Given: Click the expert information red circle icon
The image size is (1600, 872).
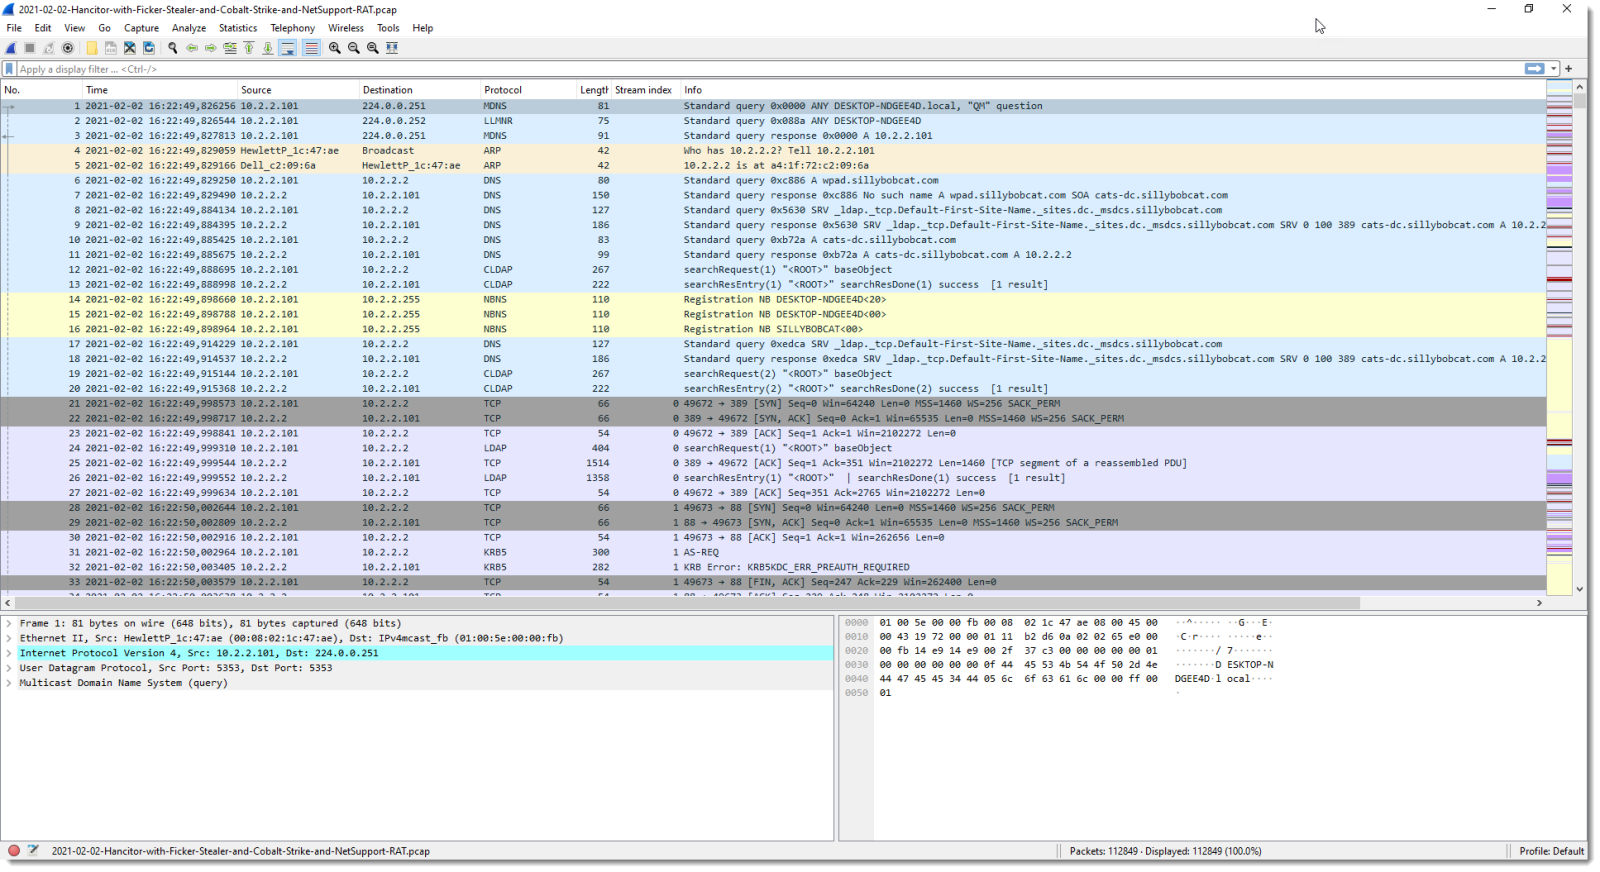Looking at the screenshot, I should [x=14, y=851].
